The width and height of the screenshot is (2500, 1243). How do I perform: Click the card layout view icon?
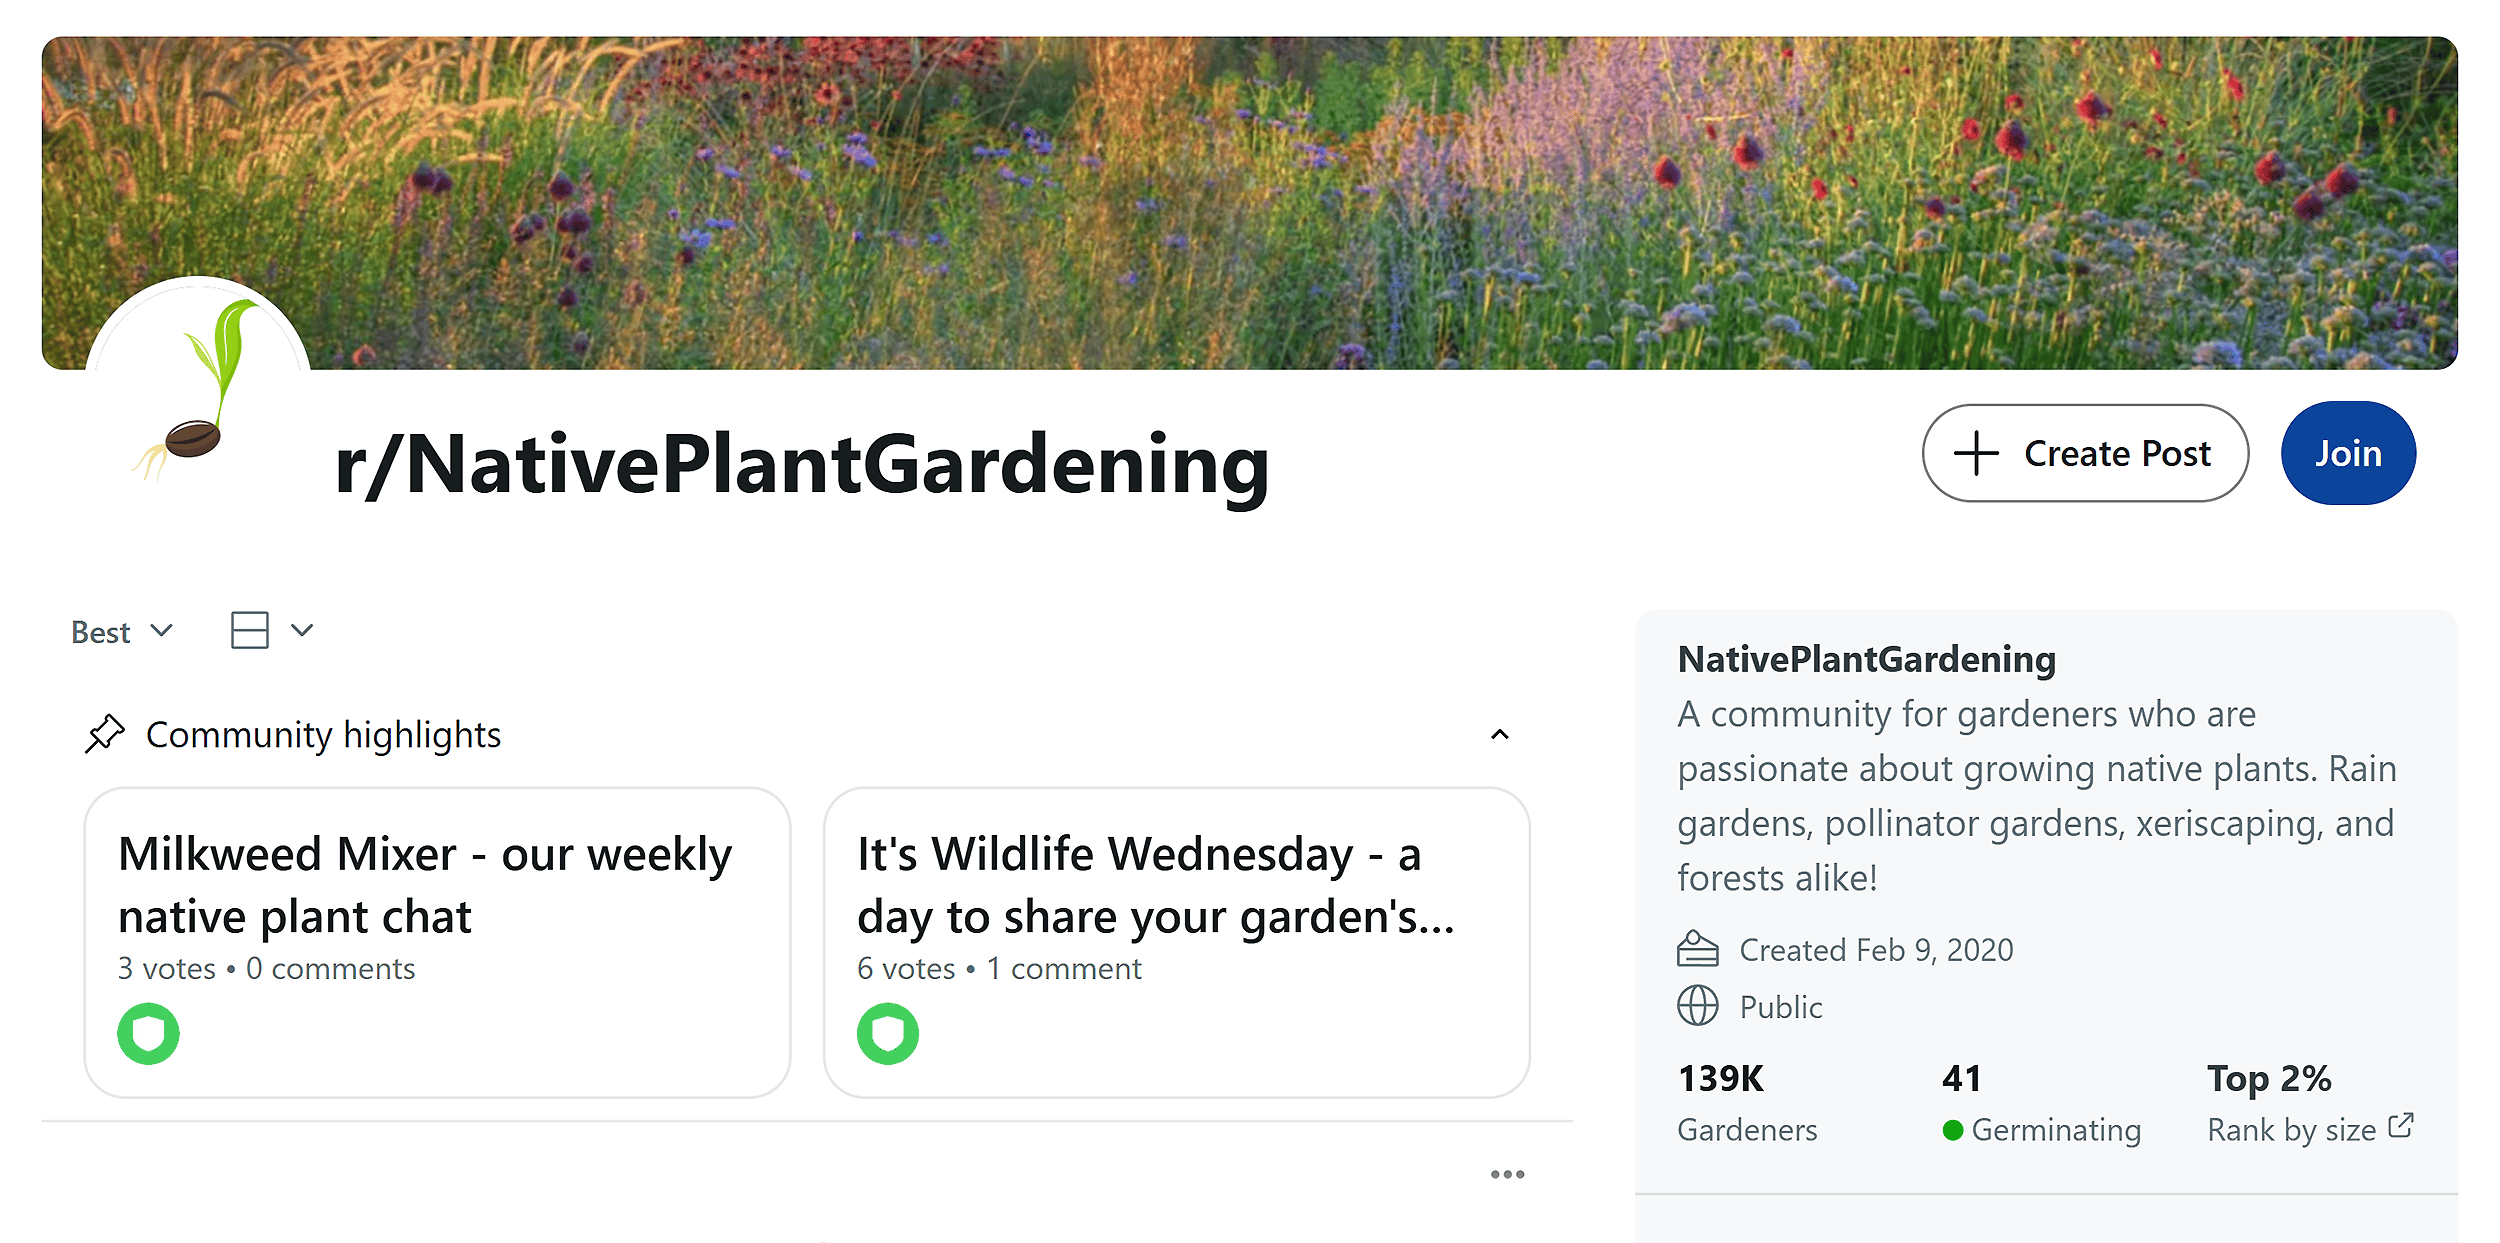click(x=248, y=629)
